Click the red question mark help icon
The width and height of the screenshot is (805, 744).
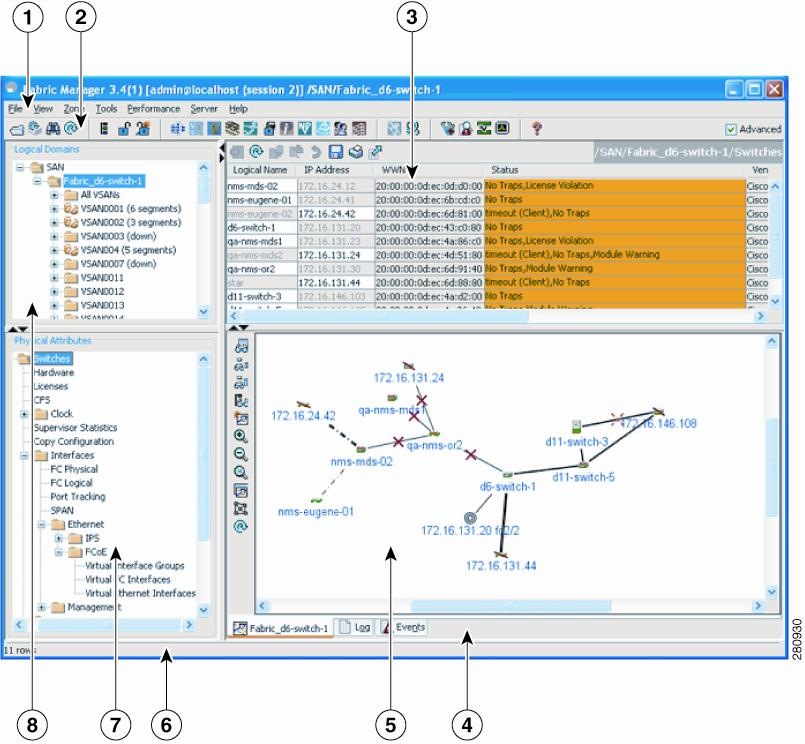537,128
